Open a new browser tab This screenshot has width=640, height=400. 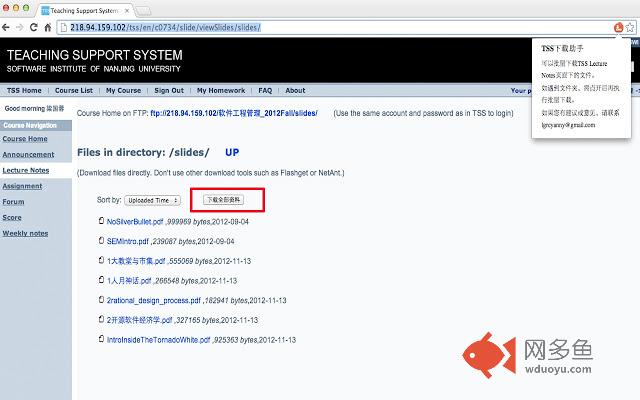tap(143, 11)
